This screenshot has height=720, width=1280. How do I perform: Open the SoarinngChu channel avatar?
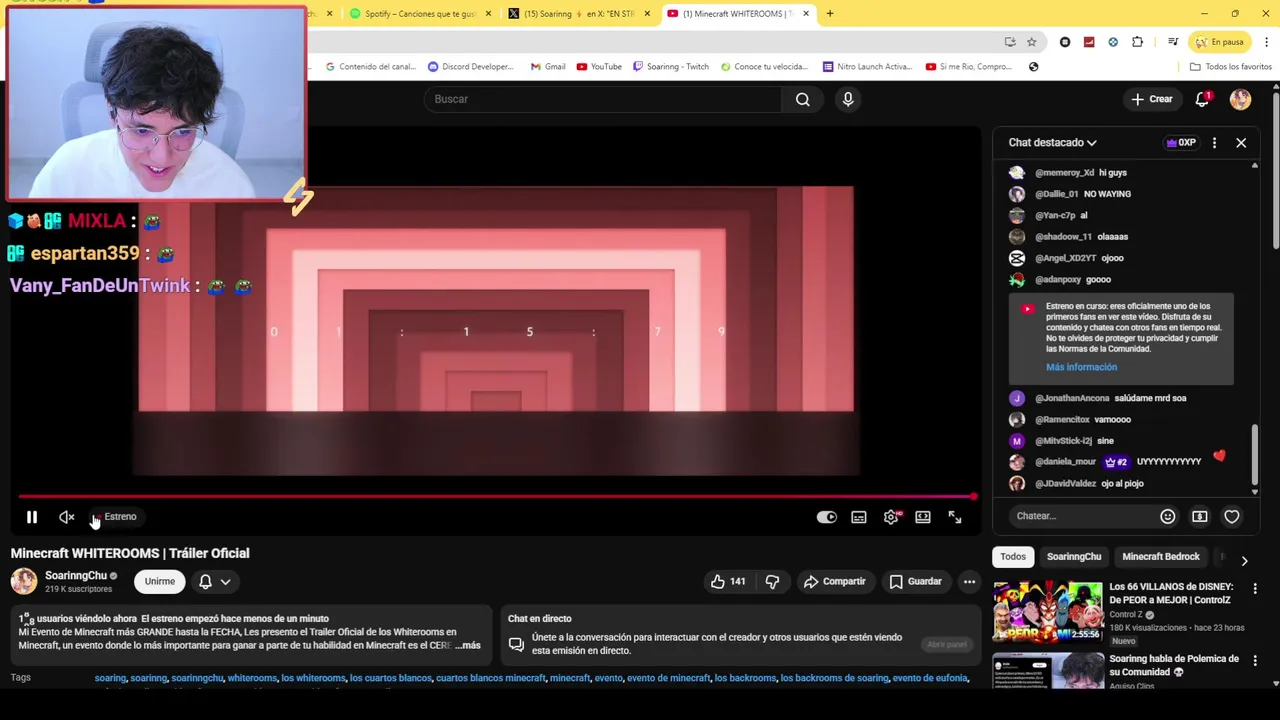(x=24, y=581)
